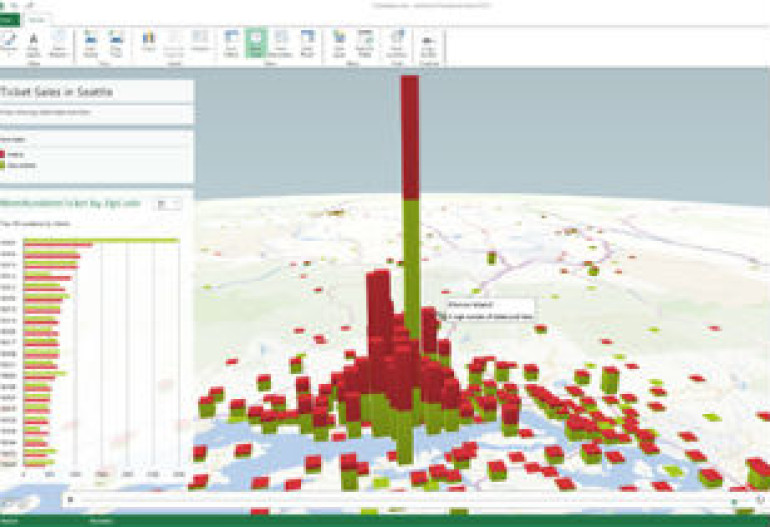This screenshot has height=527, width=770.
Task: Click the timeline slider track at the bottom
Action: 405,500
